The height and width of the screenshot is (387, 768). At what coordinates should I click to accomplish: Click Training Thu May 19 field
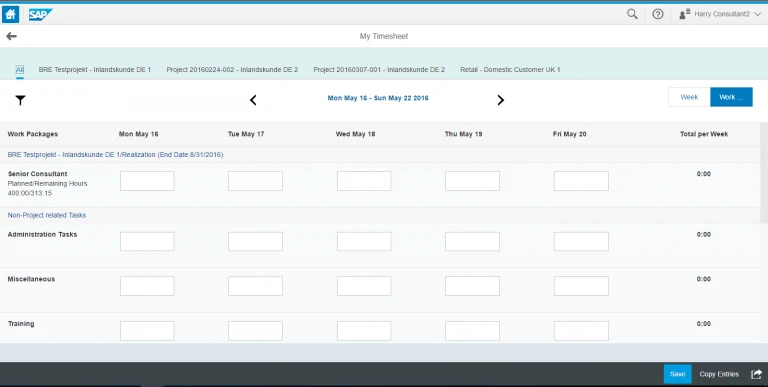(x=472, y=331)
